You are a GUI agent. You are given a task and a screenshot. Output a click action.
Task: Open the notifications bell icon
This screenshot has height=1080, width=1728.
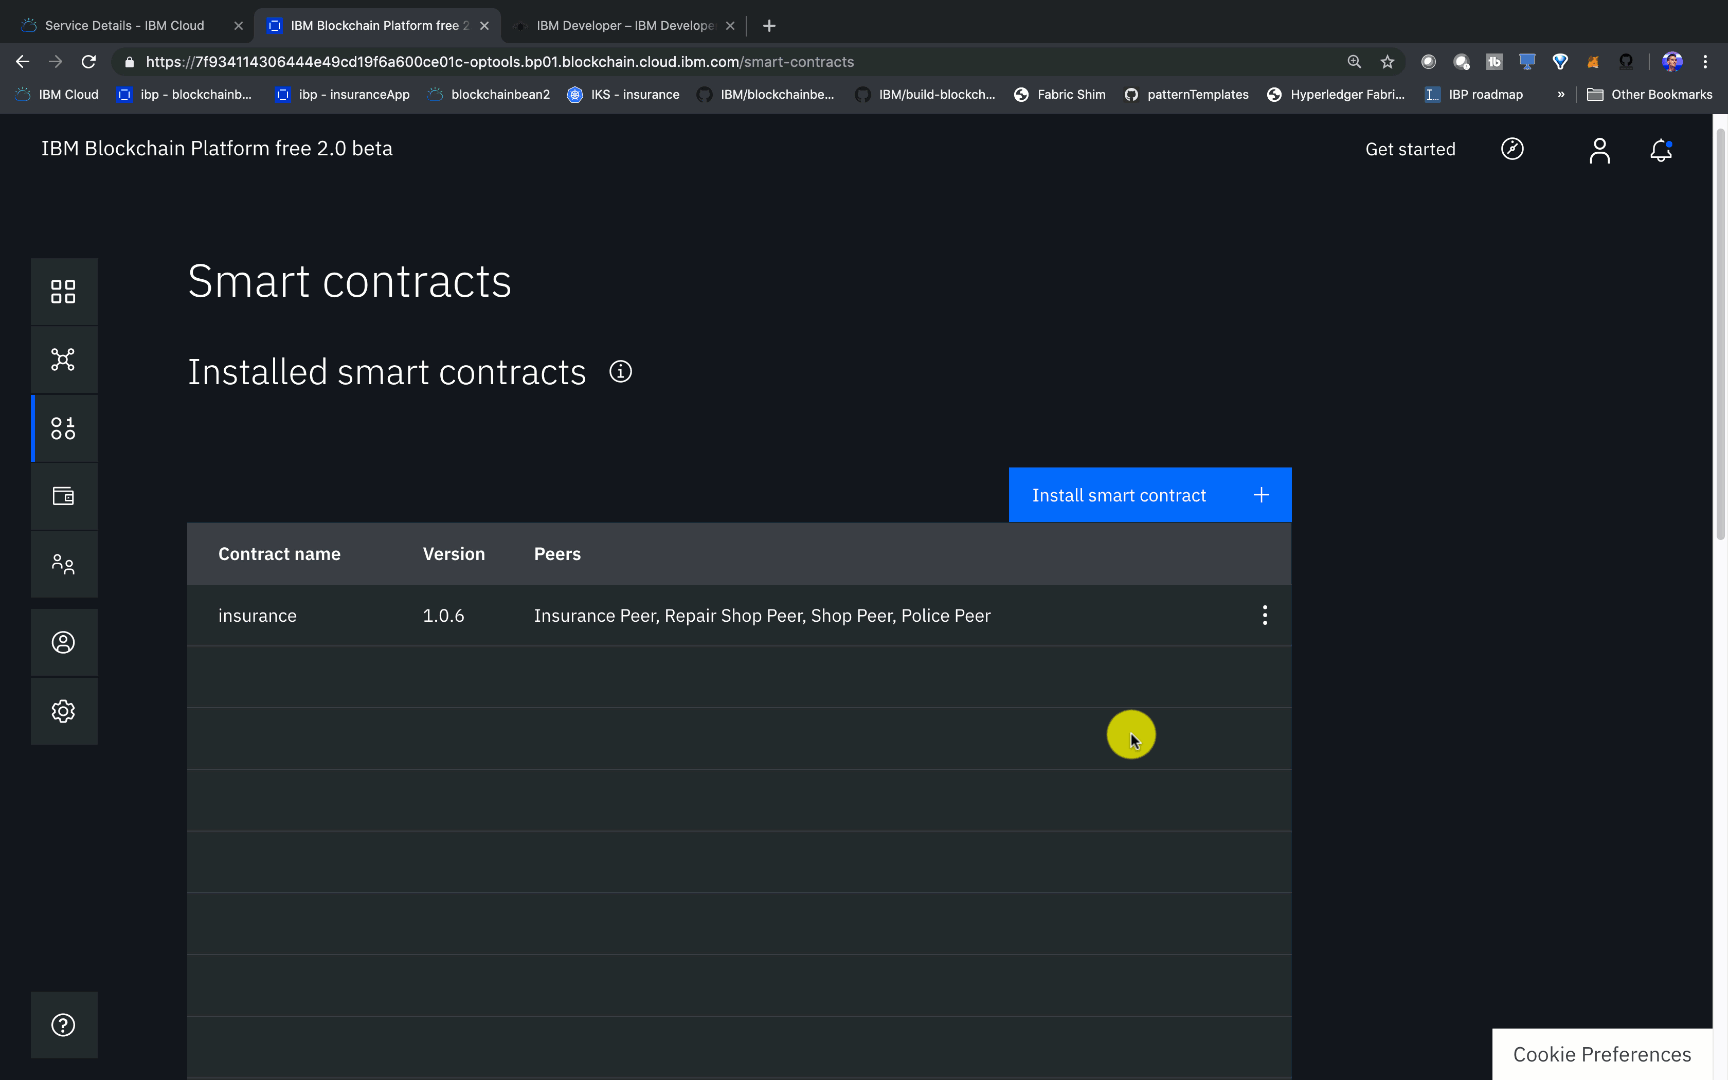pyautogui.click(x=1661, y=150)
